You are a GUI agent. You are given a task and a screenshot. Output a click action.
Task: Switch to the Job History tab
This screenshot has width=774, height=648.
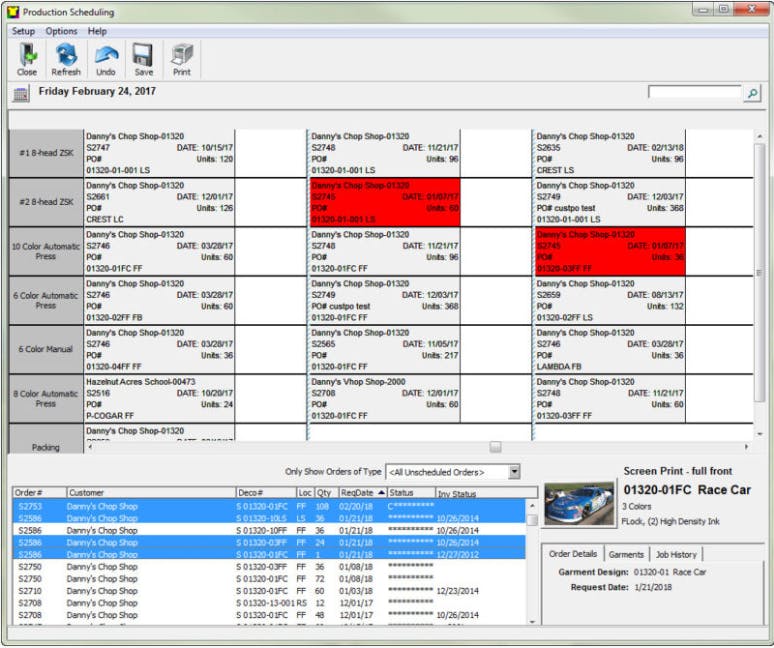tap(677, 554)
